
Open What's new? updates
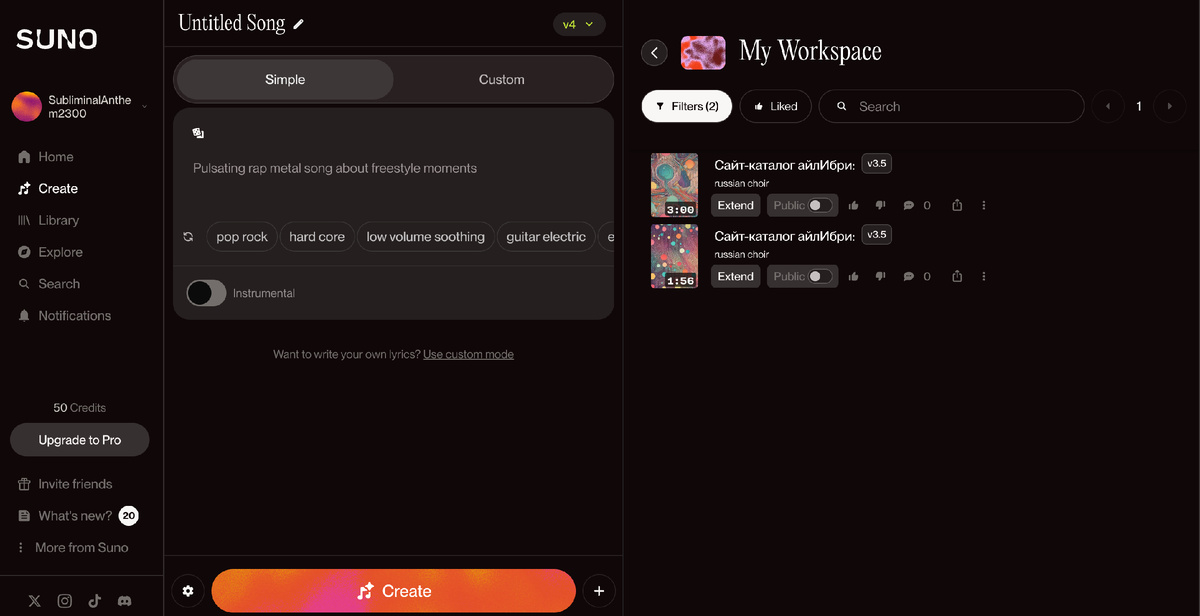(78, 516)
